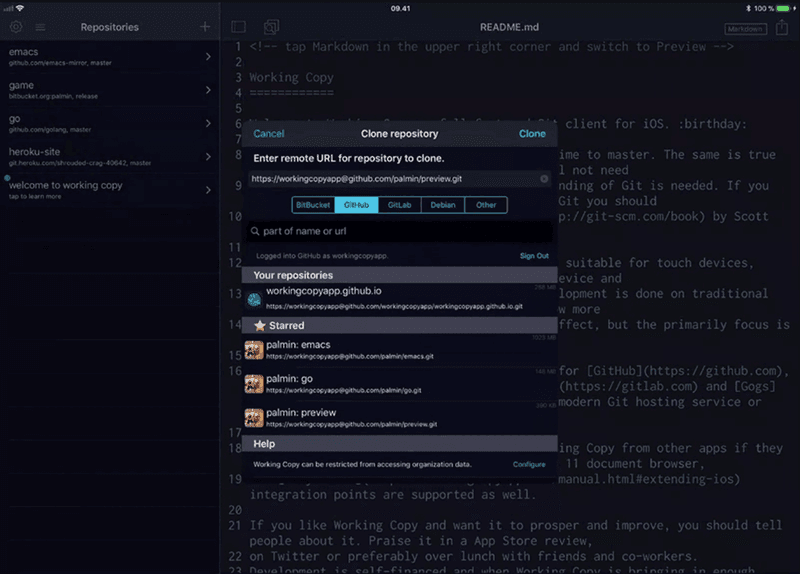Tap the palmin: go avatar
This screenshot has height=574, width=800.
point(254,384)
